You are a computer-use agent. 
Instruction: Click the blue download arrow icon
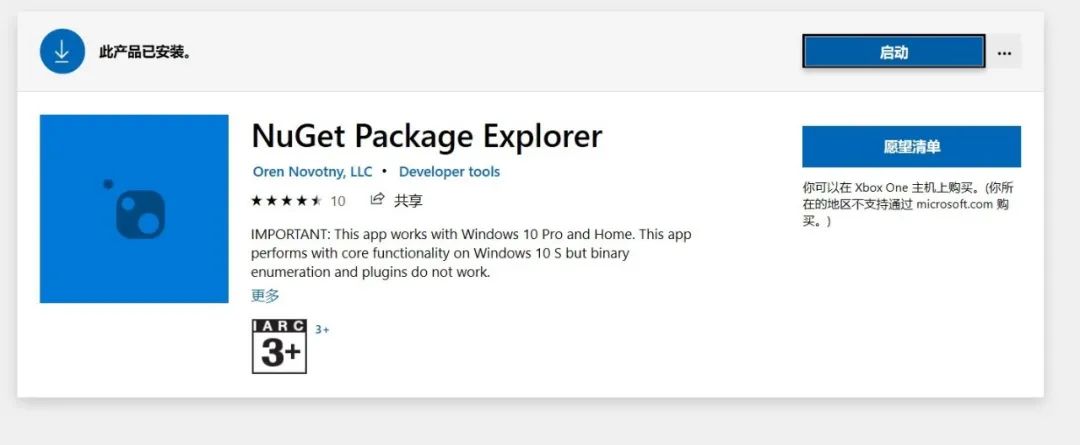62,51
